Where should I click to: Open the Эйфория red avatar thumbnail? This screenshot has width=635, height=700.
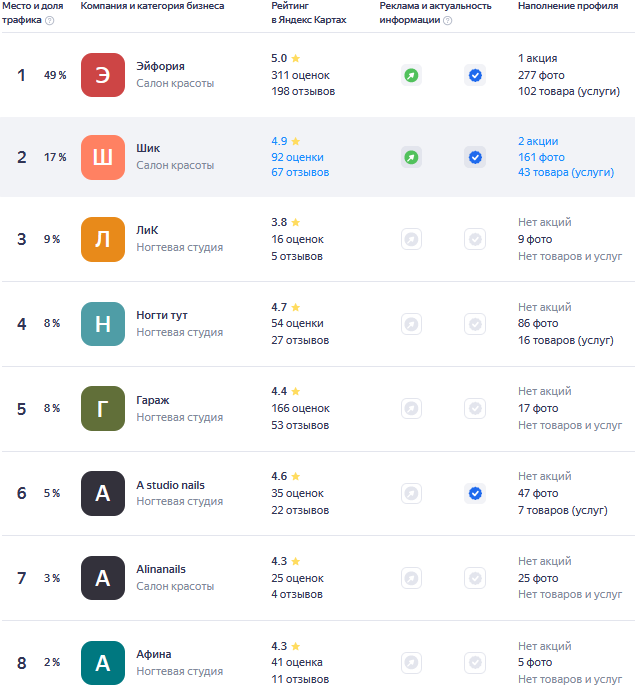coord(103,75)
